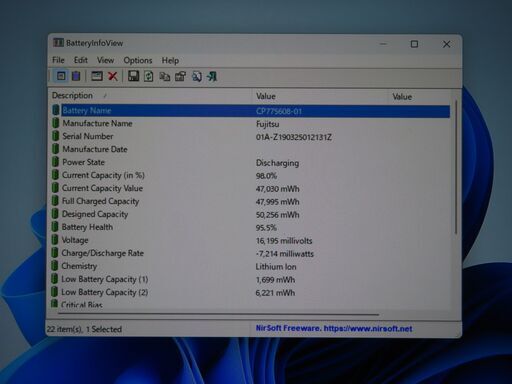The image size is (512, 384).
Task: Switch to Battery Log view icon
Action: 76,76
